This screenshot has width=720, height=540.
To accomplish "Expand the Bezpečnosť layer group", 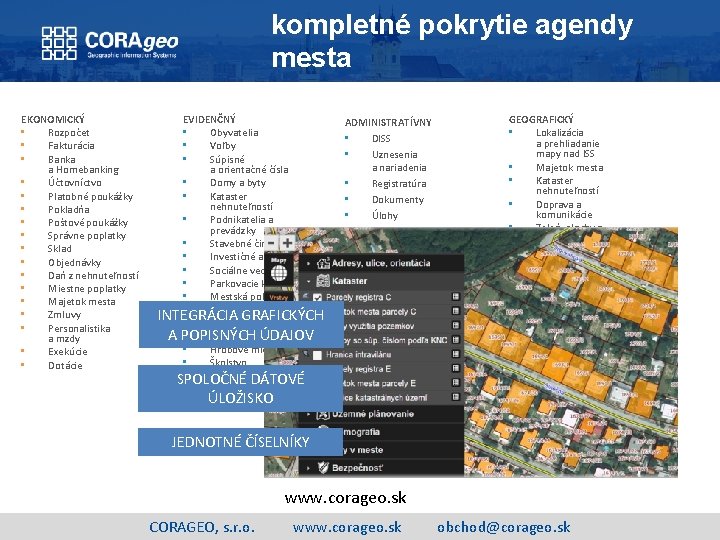I will [x=309, y=468].
